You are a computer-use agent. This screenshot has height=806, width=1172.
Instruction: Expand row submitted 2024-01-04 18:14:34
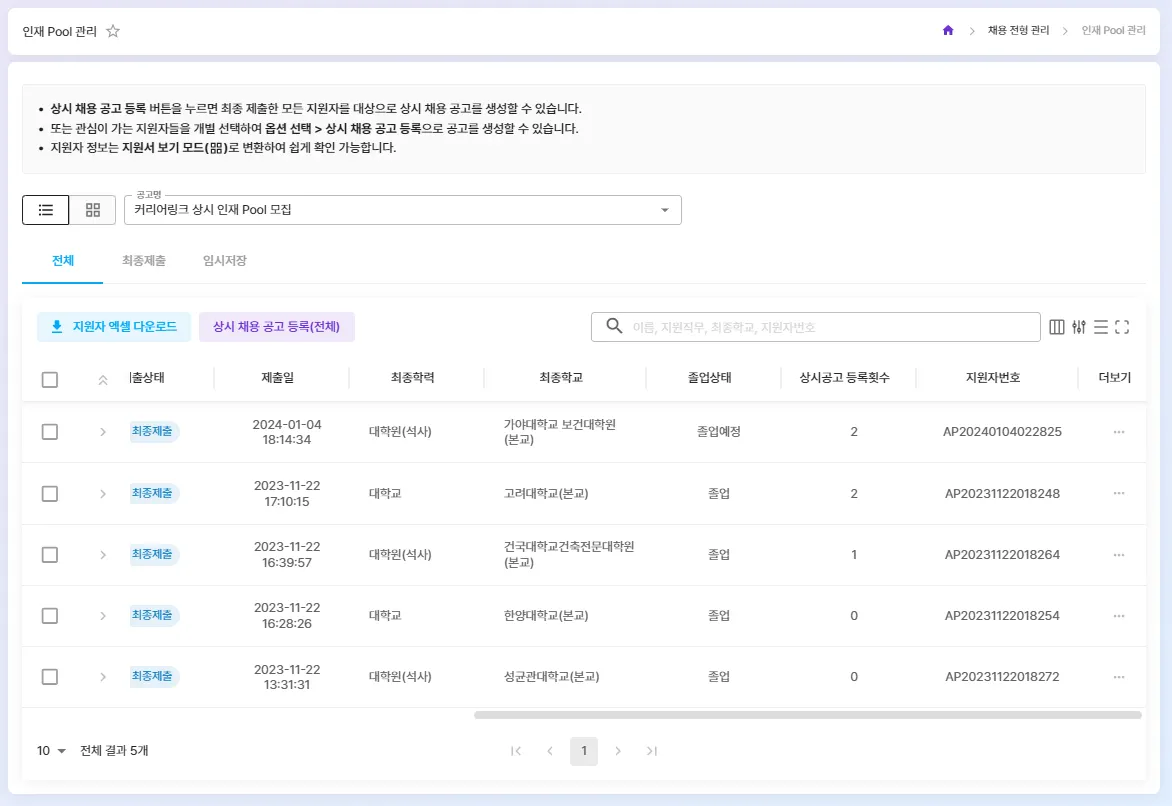pos(103,432)
